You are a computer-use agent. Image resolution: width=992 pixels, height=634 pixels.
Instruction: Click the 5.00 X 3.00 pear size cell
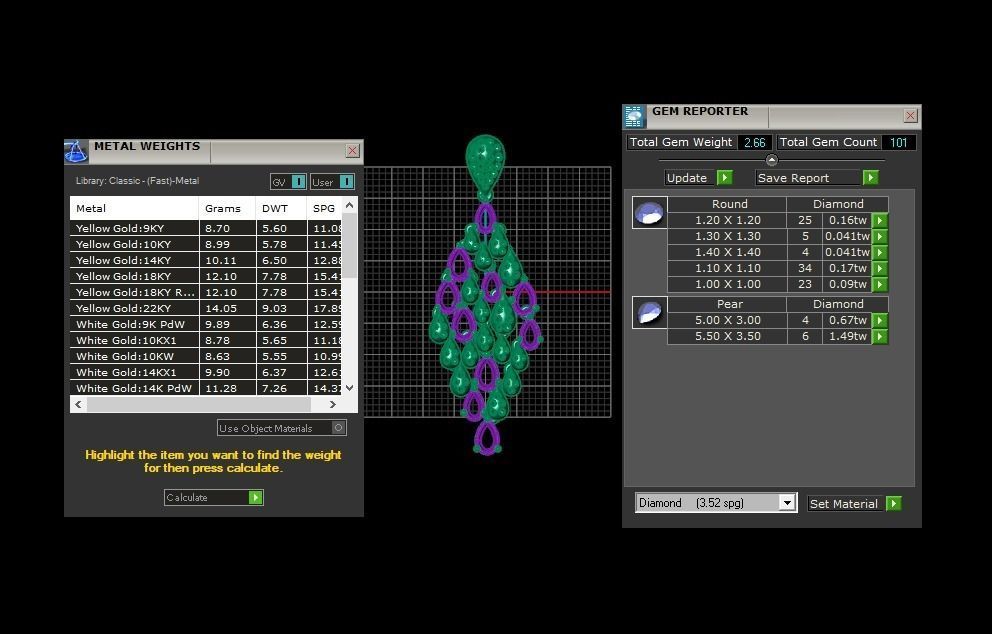point(728,320)
